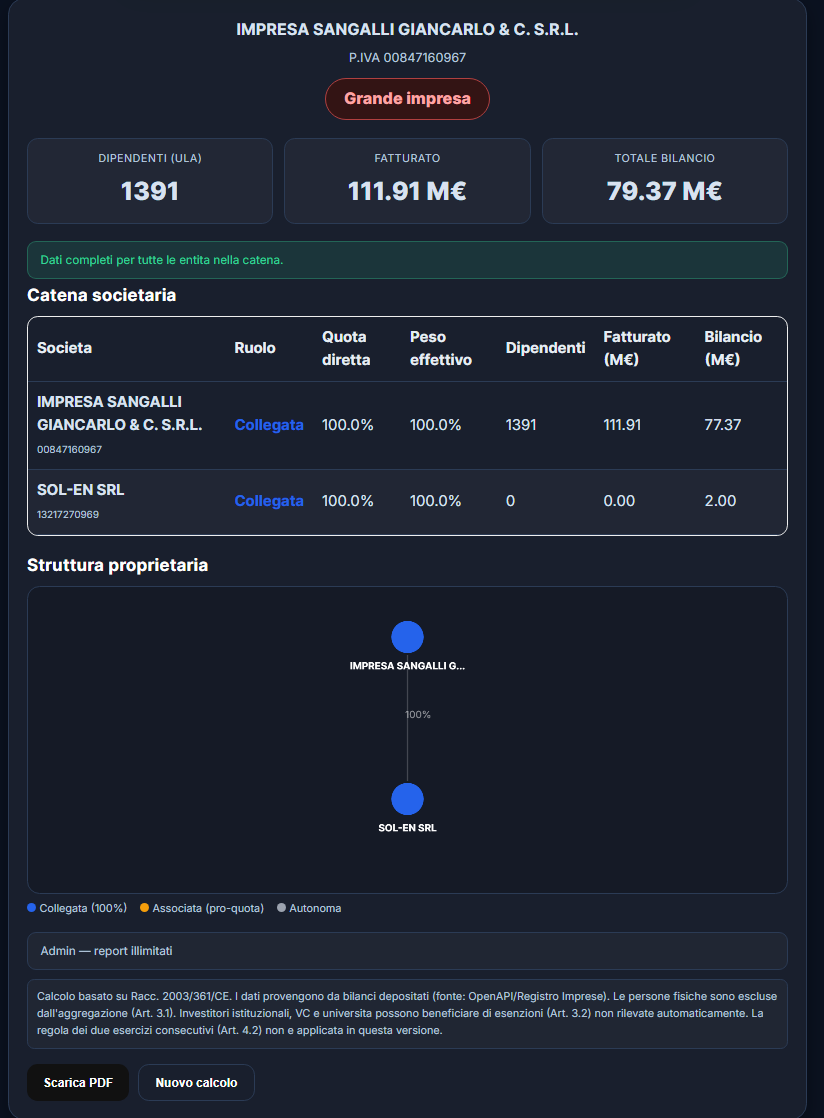Select the SOL-EN SRL node circle in graph
The width and height of the screenshot is (824, 1118).
(407, 799)
